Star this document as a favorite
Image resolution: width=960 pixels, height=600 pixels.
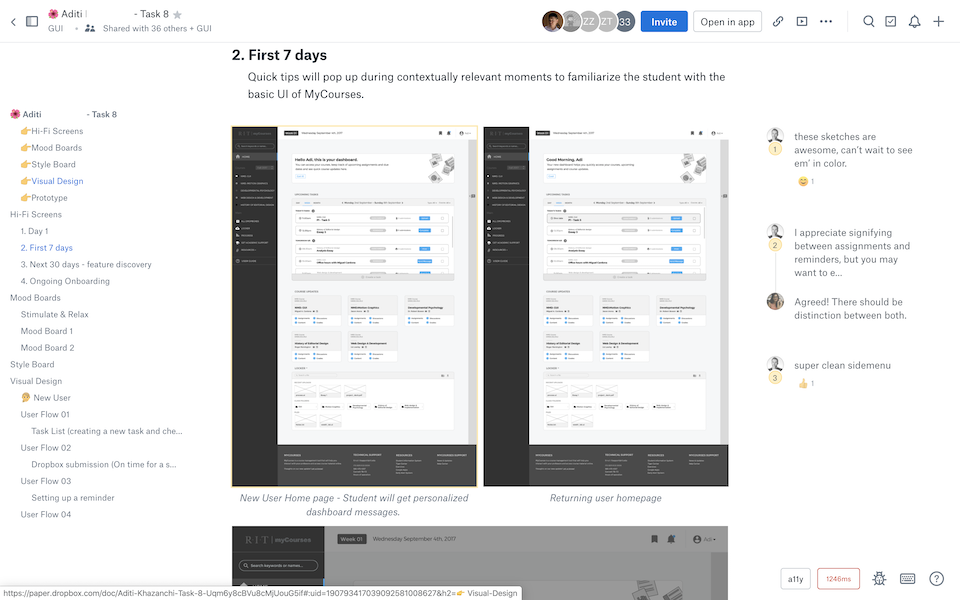click(177, 15)
